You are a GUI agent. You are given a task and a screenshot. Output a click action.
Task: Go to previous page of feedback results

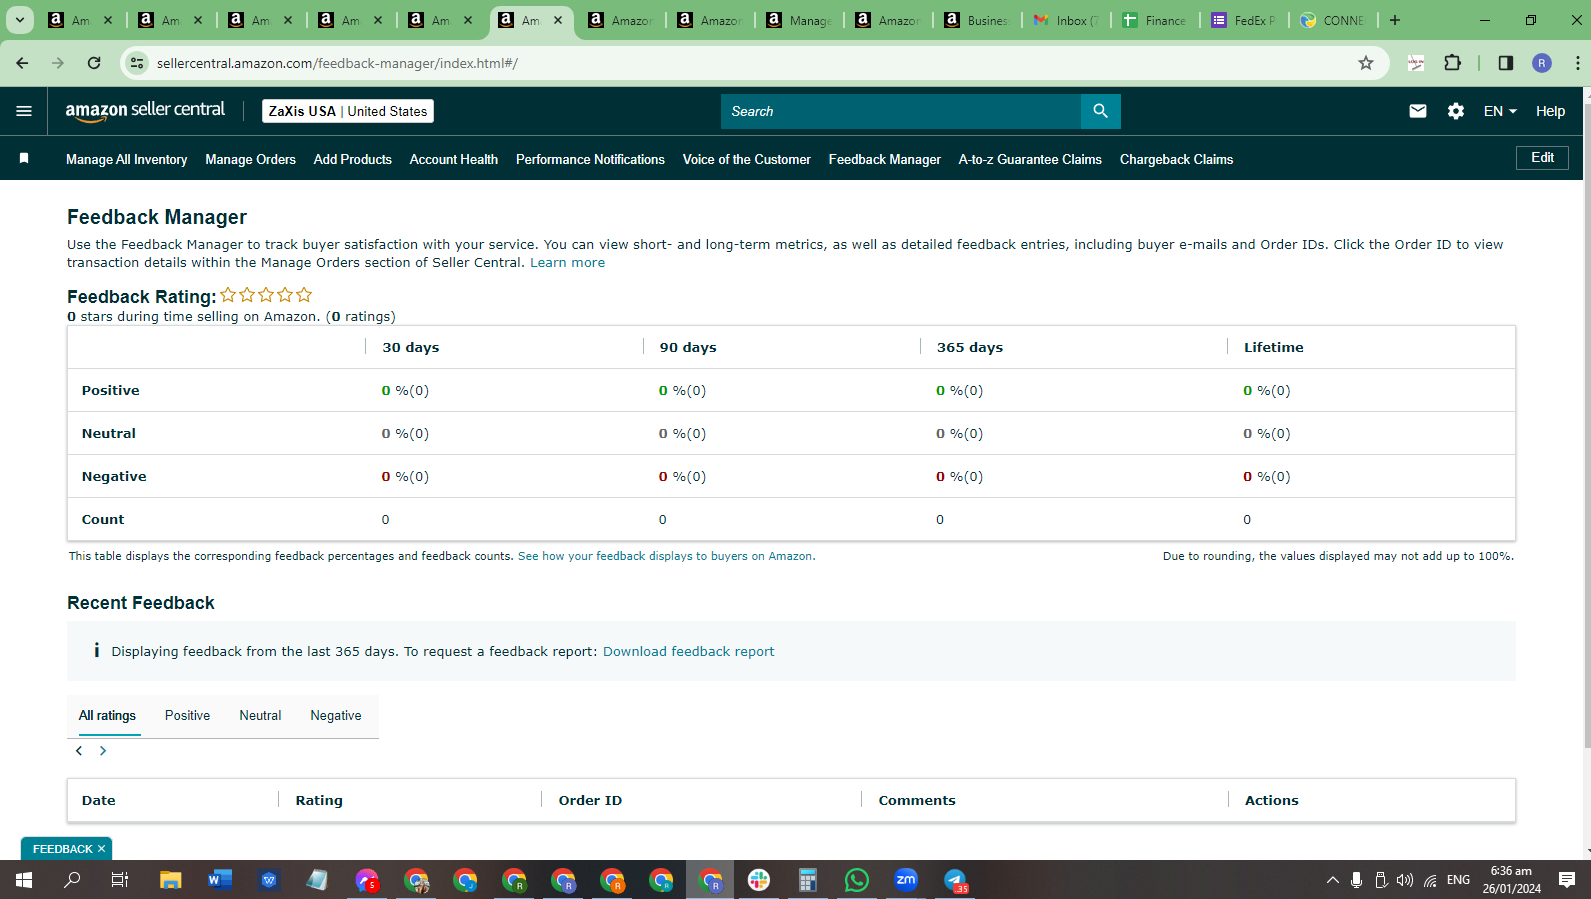point(79,751)
